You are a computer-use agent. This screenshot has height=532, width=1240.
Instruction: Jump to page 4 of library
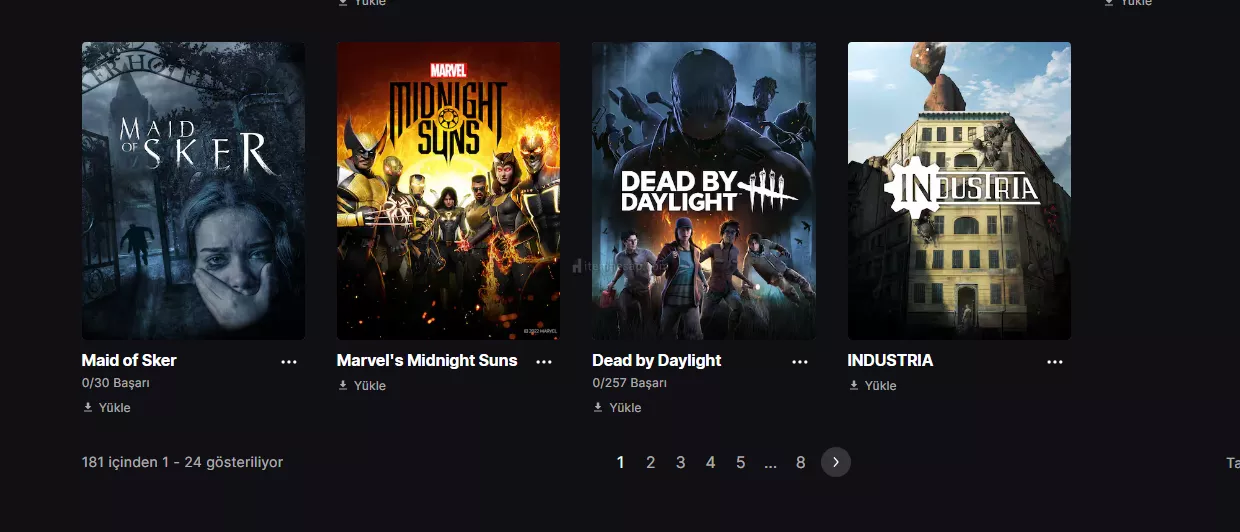pyautogui.click(x=711, y=462)
